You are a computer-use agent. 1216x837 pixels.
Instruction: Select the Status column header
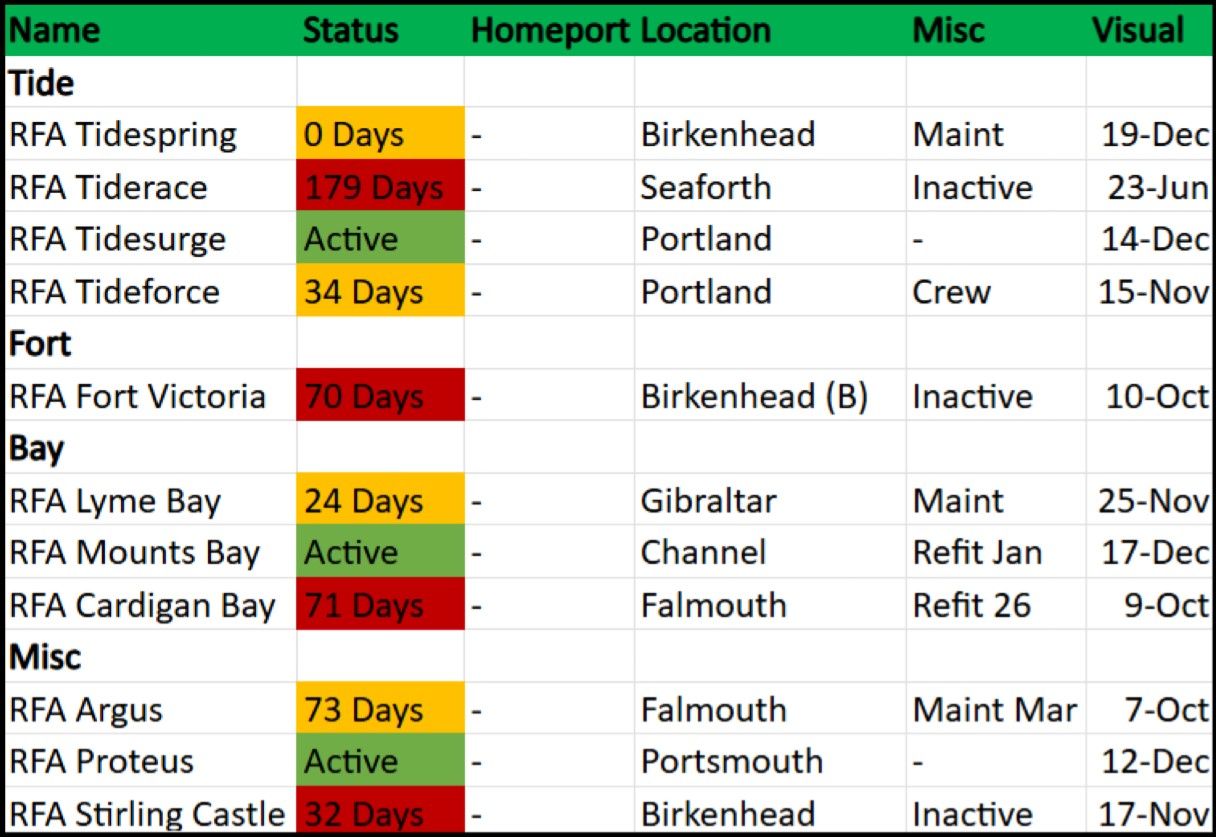(x=350, y=31)
